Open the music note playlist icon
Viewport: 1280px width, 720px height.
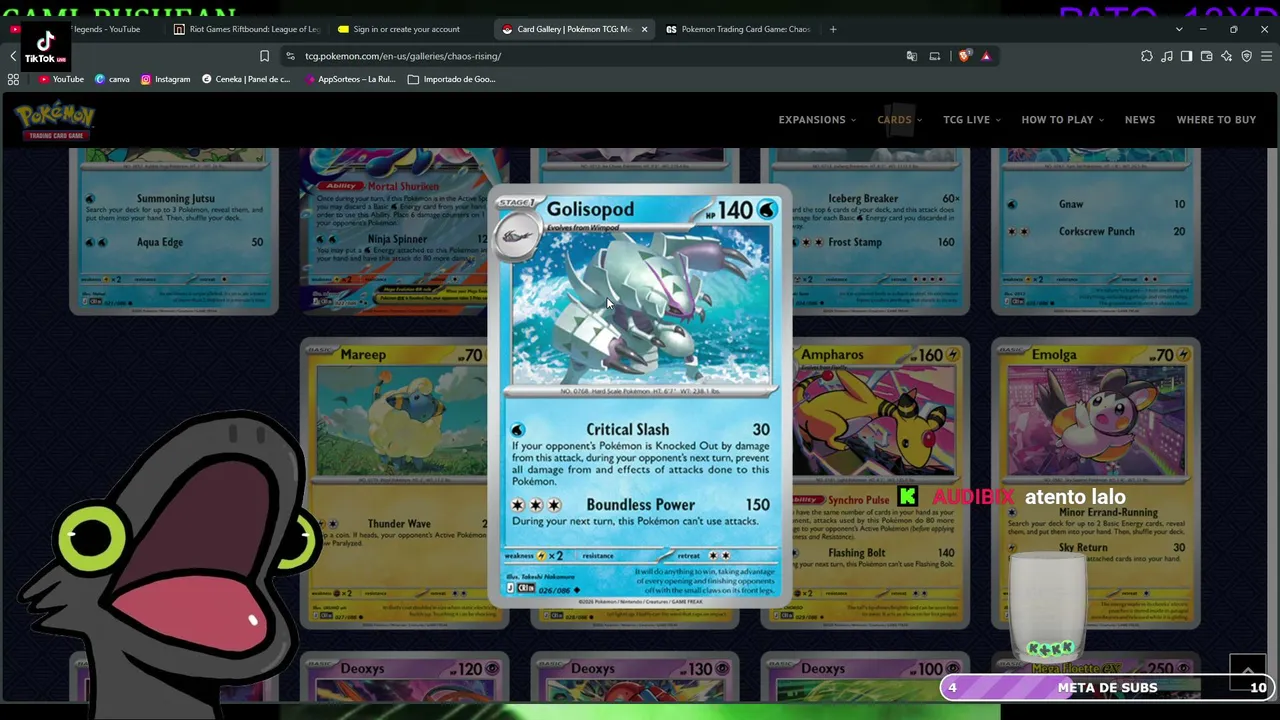(x=1167, y=56)
